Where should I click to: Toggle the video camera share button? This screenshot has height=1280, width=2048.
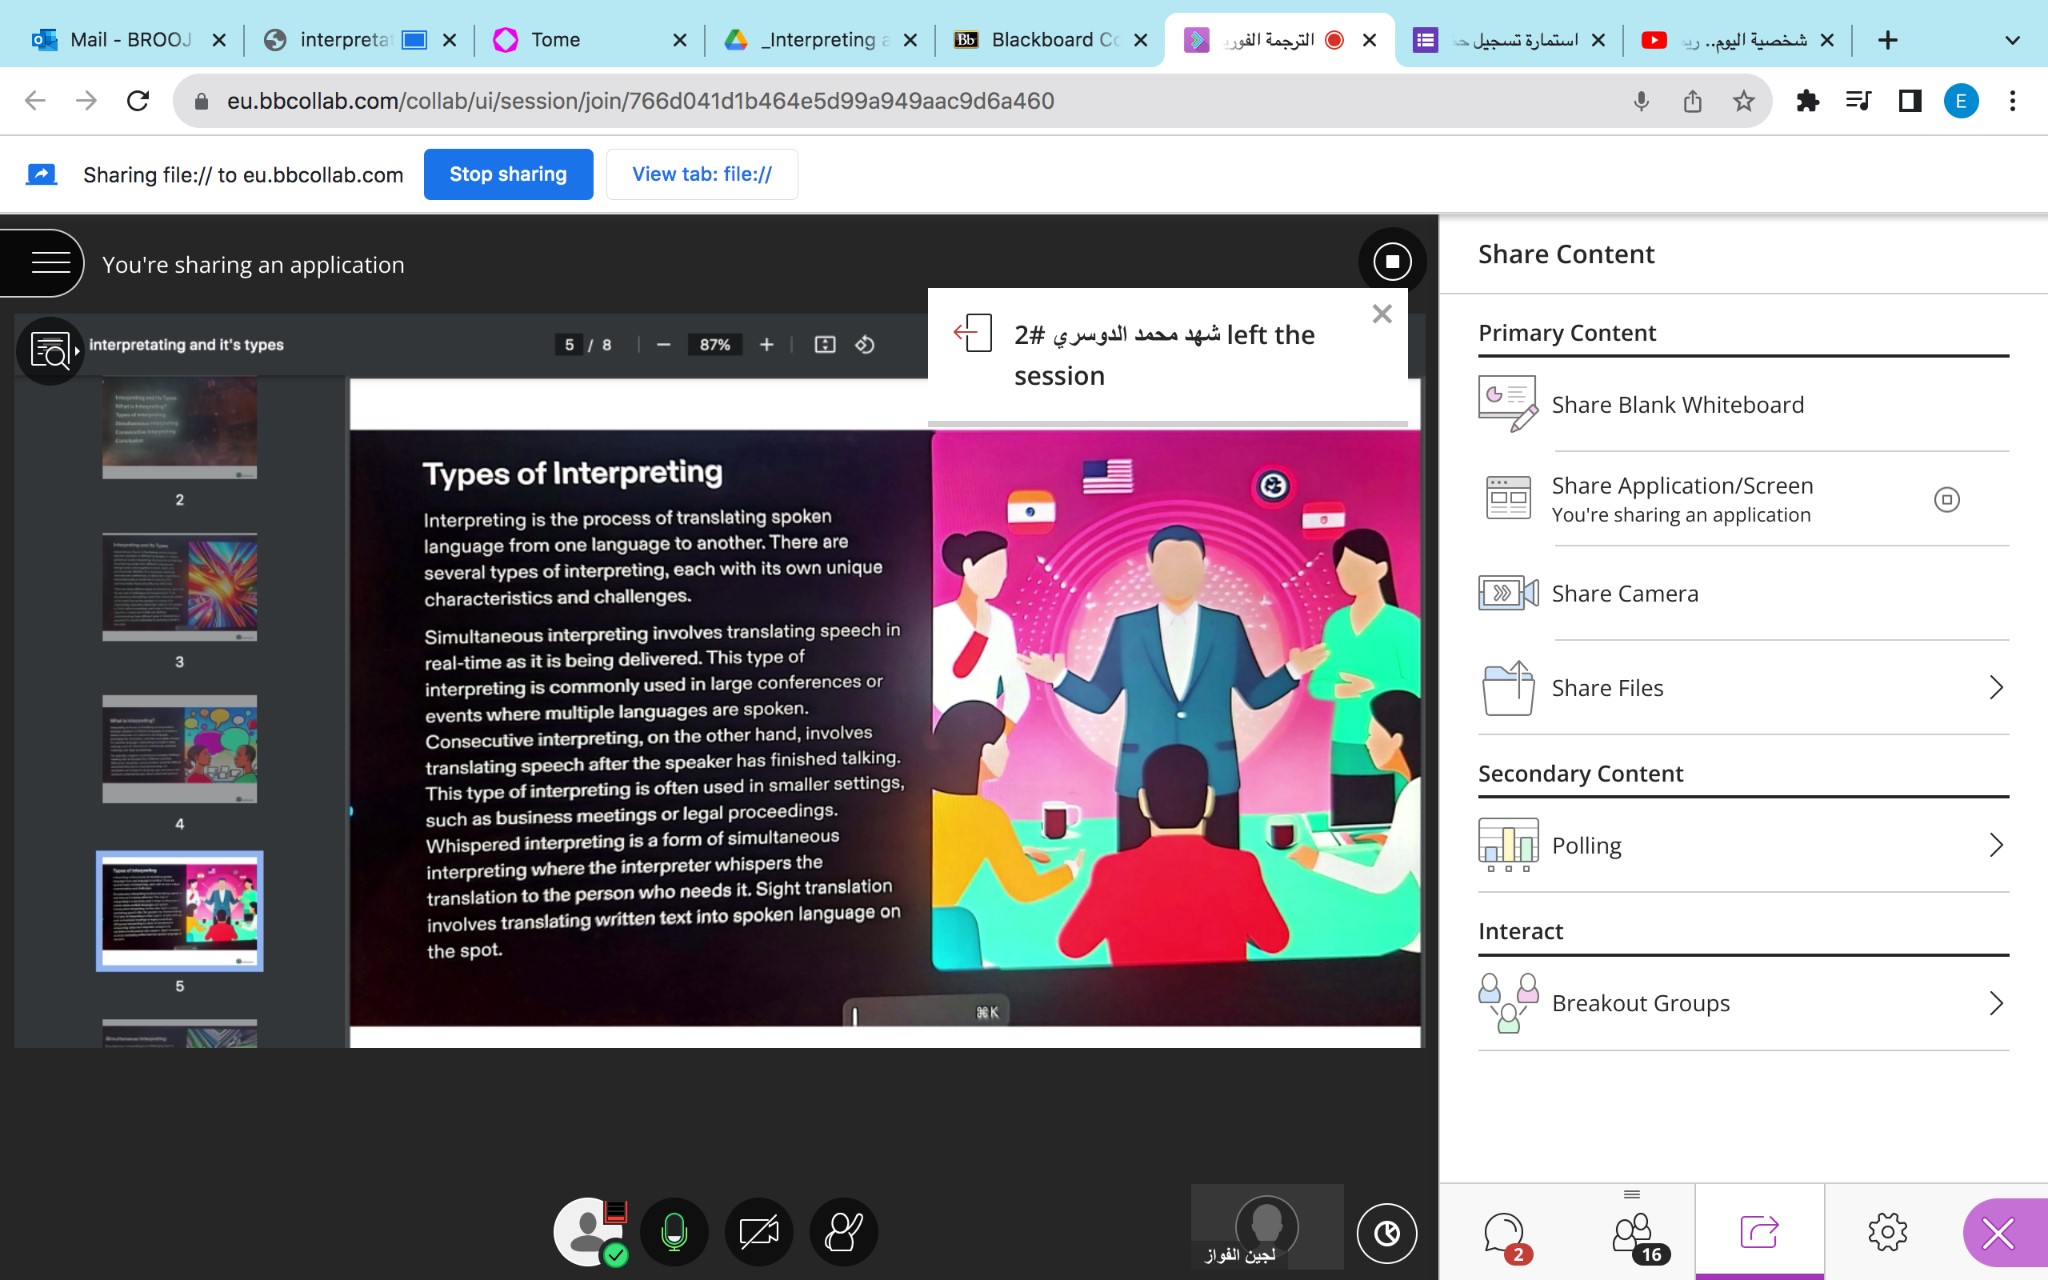coord(759,1232)
